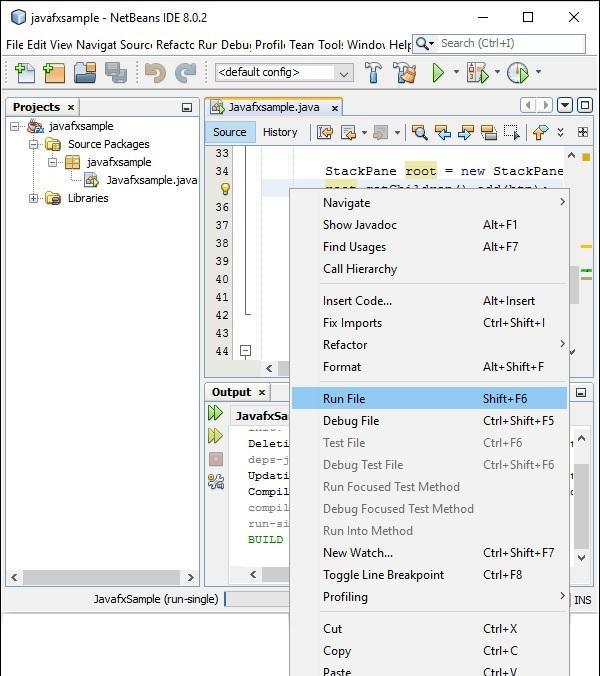This screenshot has width=600, height=676.
Task: Open the File menu
Action: point(14,44)
